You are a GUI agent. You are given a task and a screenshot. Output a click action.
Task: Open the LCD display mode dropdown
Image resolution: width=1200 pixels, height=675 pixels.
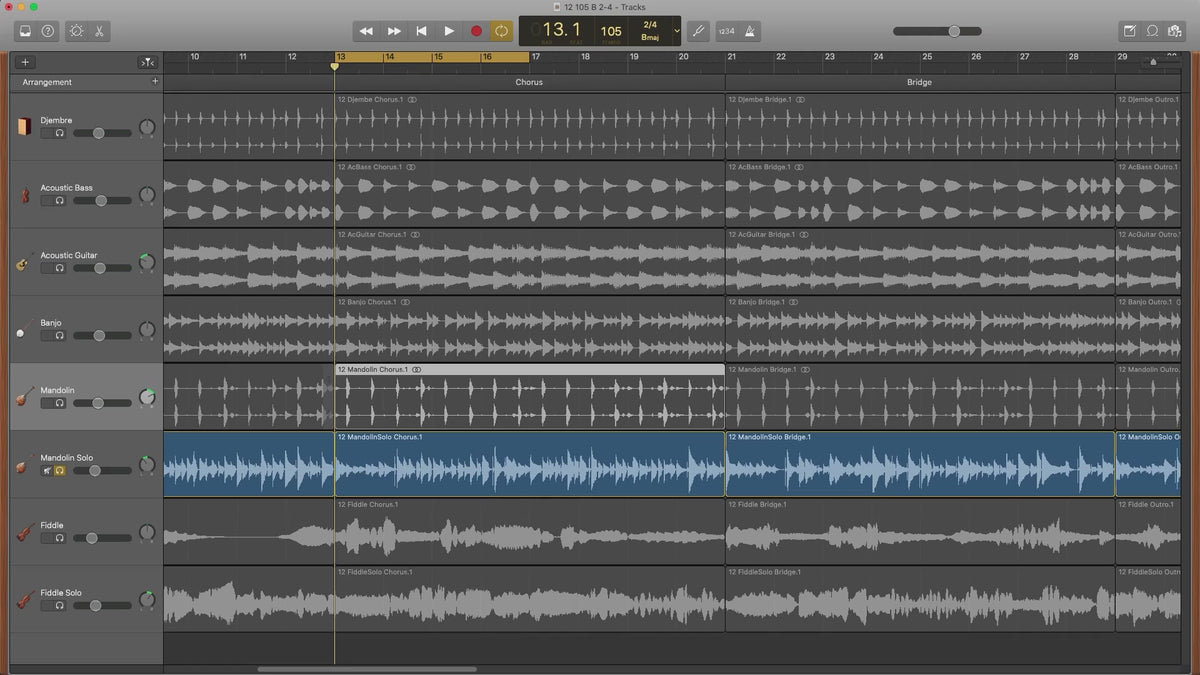pyautogui.click(x=677, y=31)
